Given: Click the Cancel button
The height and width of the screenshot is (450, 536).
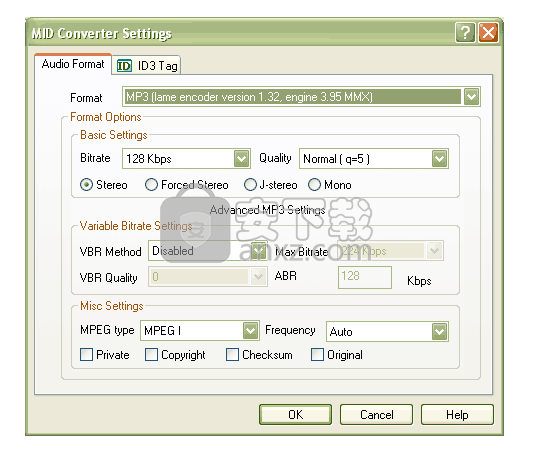Looking at the screenshot, I should coord(376,415).
